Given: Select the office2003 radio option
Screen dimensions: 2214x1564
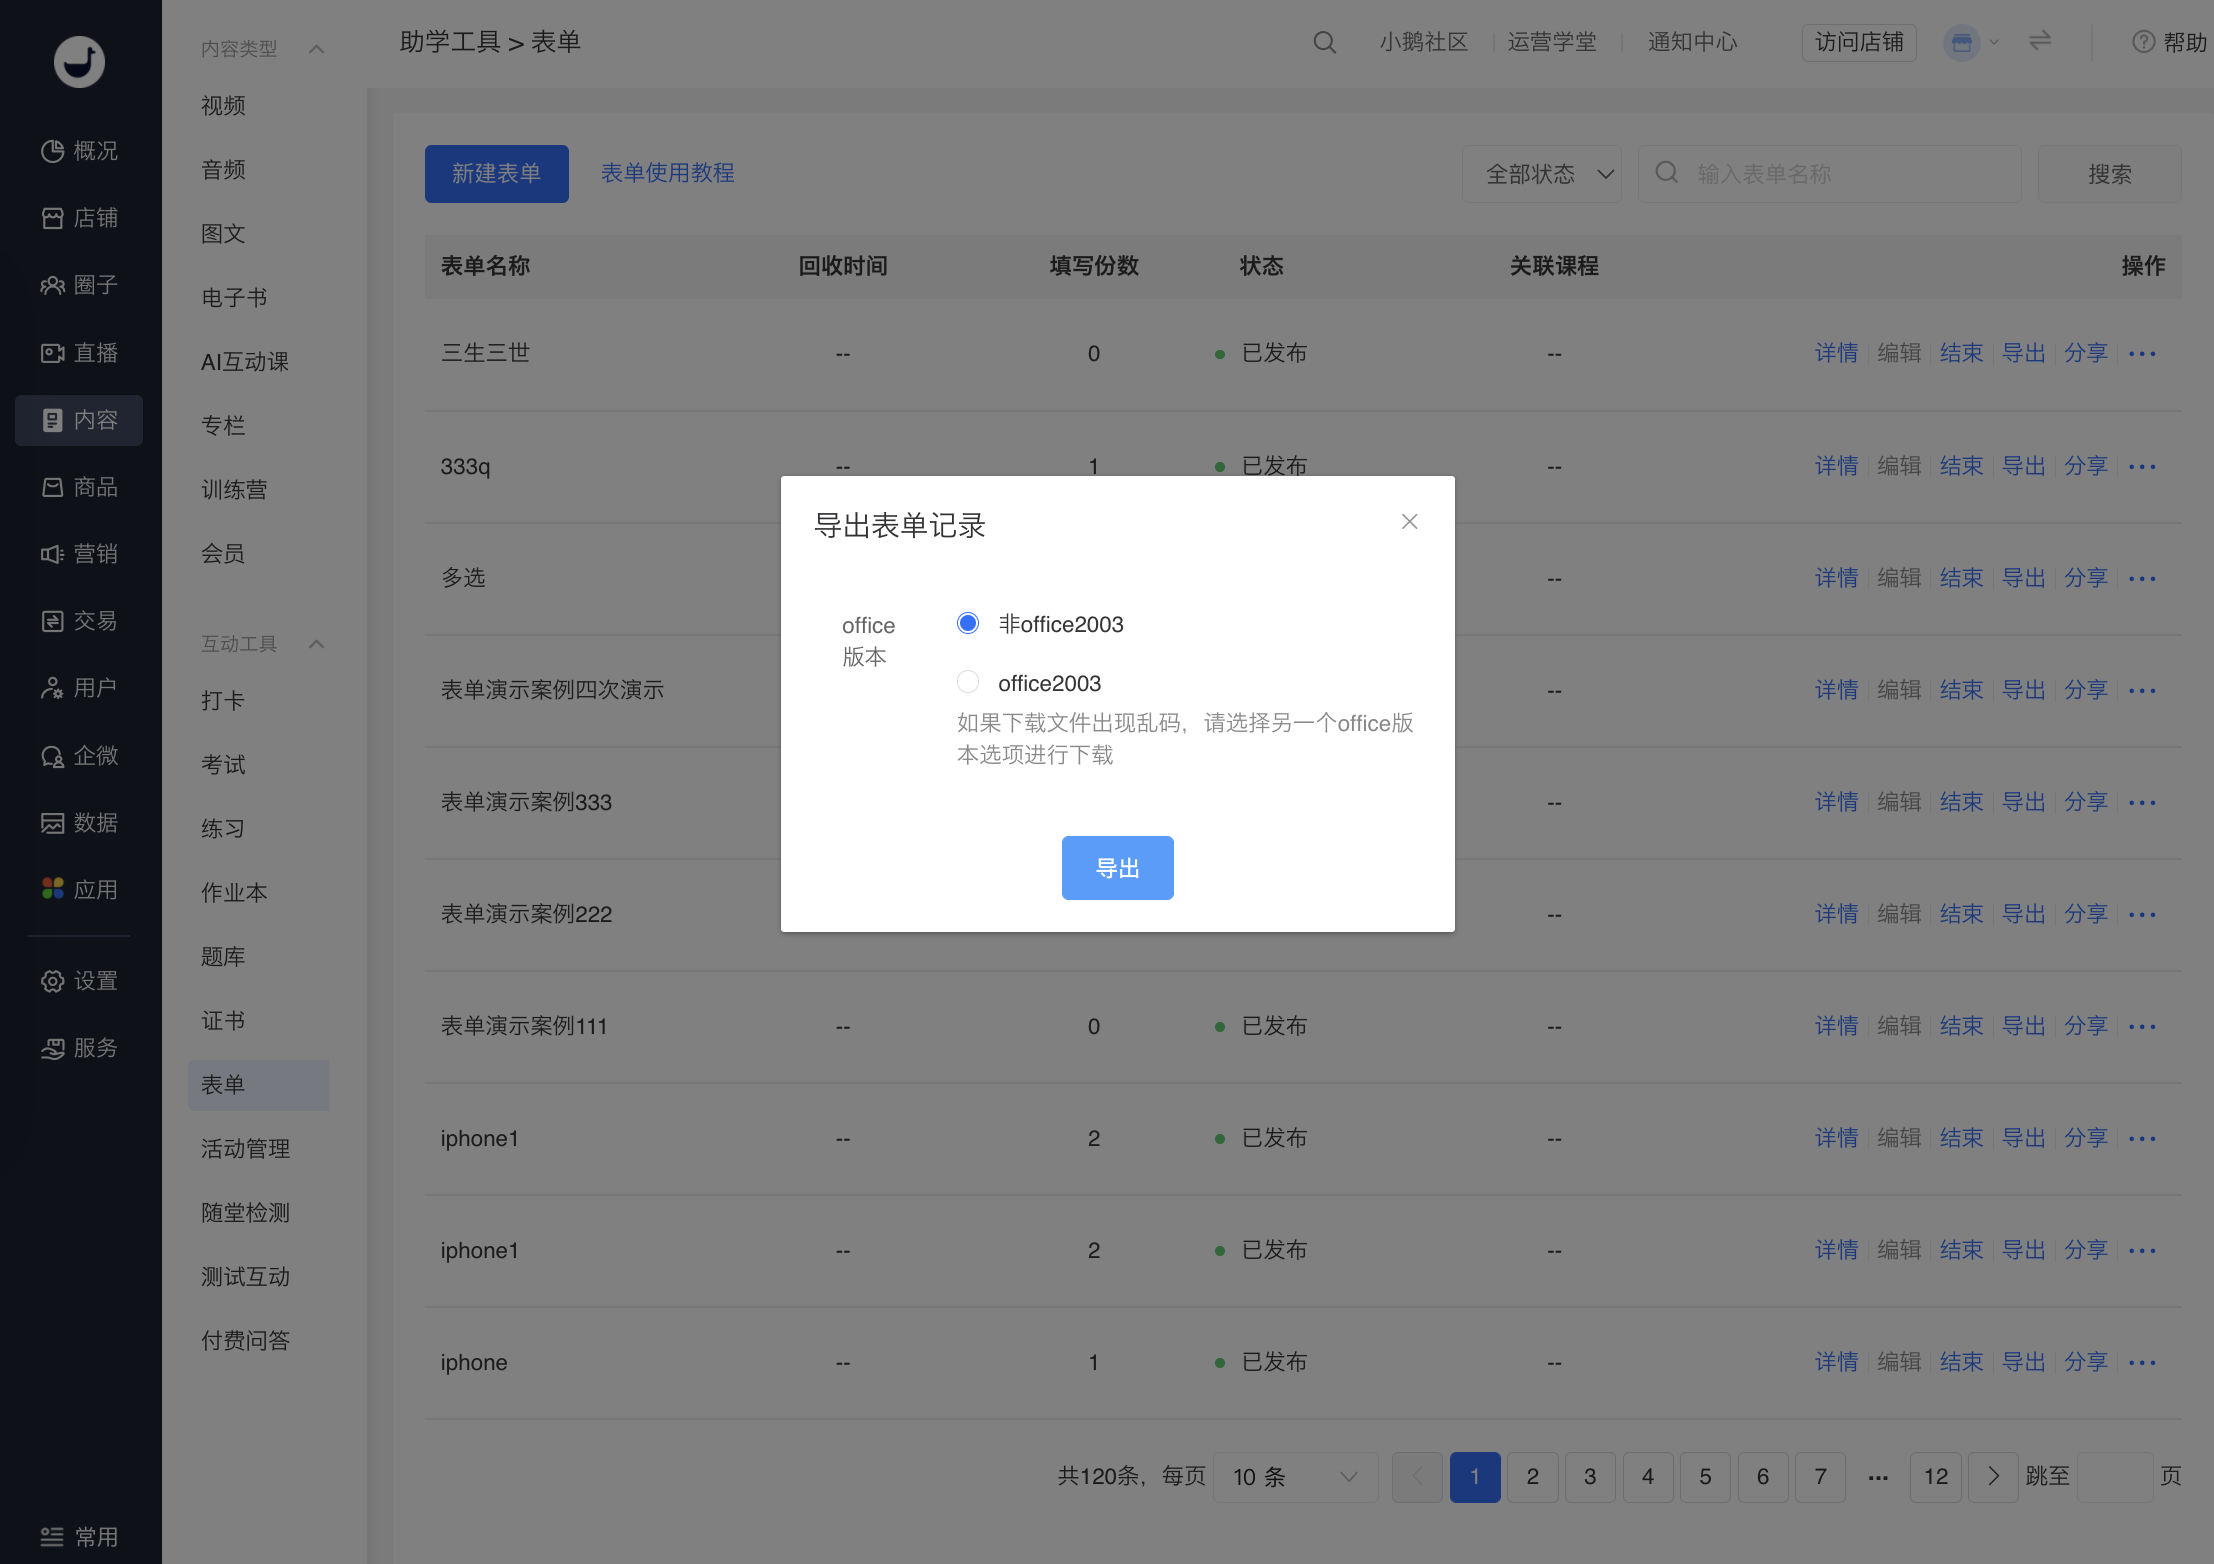Looking at the screenshot, I should [x=968, y=682].
